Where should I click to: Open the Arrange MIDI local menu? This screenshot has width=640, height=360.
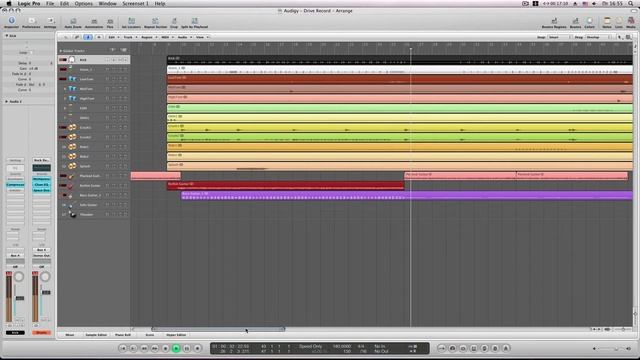(x=167, y=37)
